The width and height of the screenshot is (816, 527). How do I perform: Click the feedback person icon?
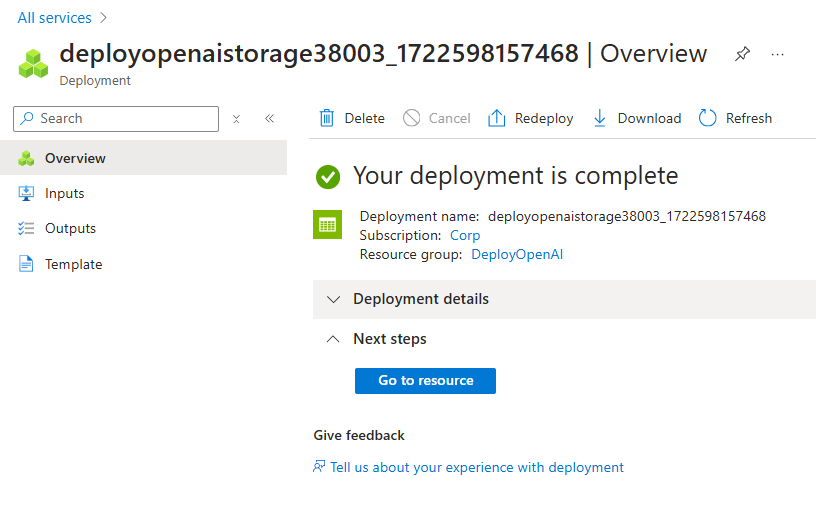(319, 466)
